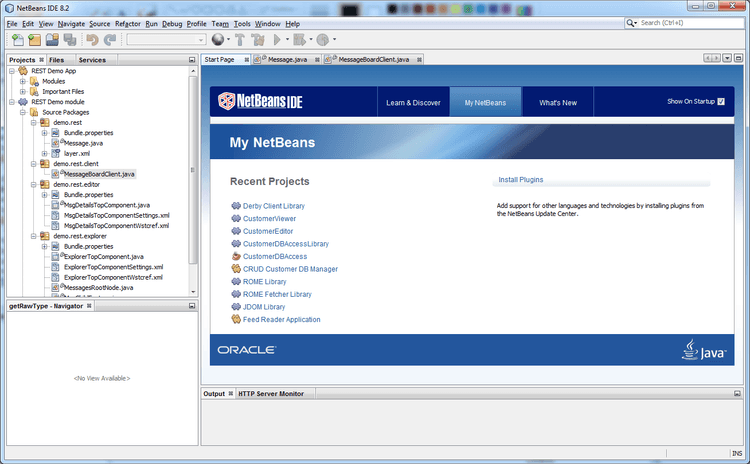Minimize the Projects panel window
Viewport: 750px width, 464px height.
[192, 60]
